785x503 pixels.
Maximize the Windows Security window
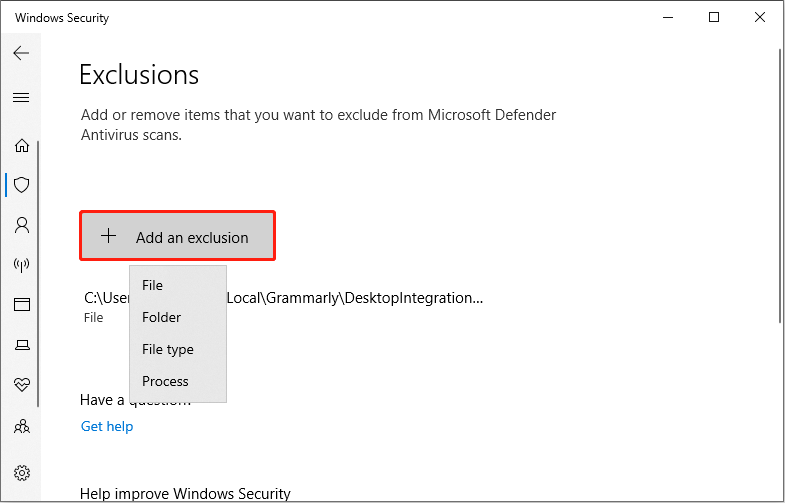[x=714, y=17]
